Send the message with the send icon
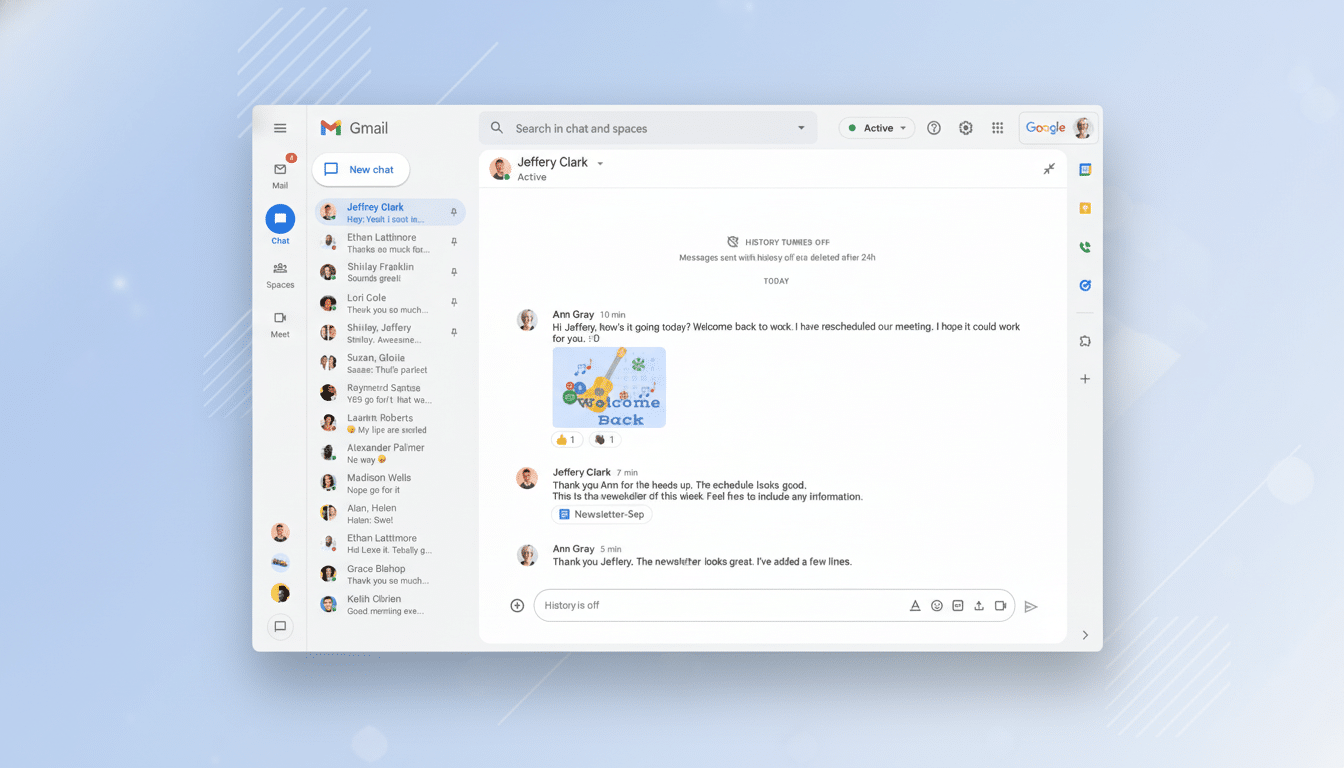Image resolution: width=1344 pixels, height=768 pixels. click(x=1031, y=605)
